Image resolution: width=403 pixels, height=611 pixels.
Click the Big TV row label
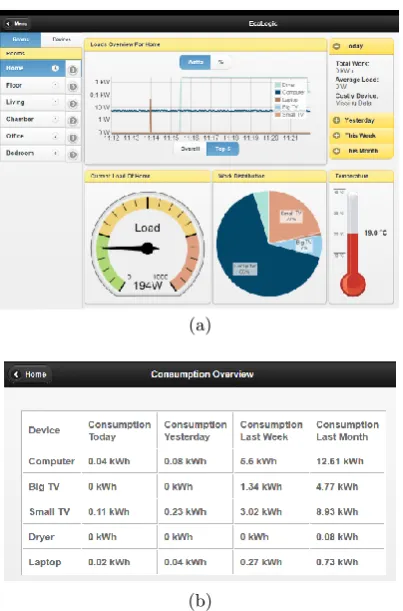click(x=44, y=487)
